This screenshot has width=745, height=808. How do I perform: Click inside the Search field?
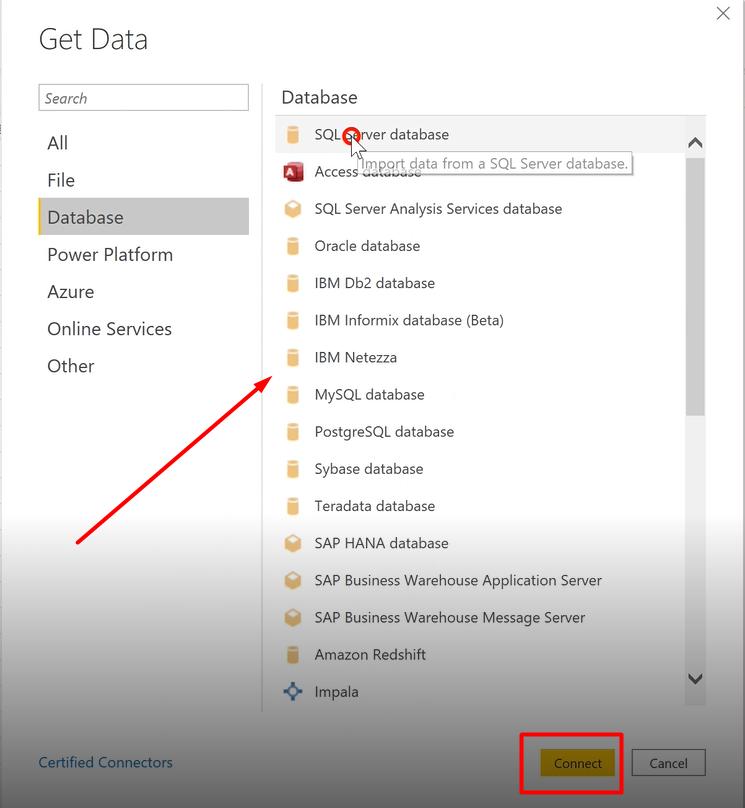143,97
